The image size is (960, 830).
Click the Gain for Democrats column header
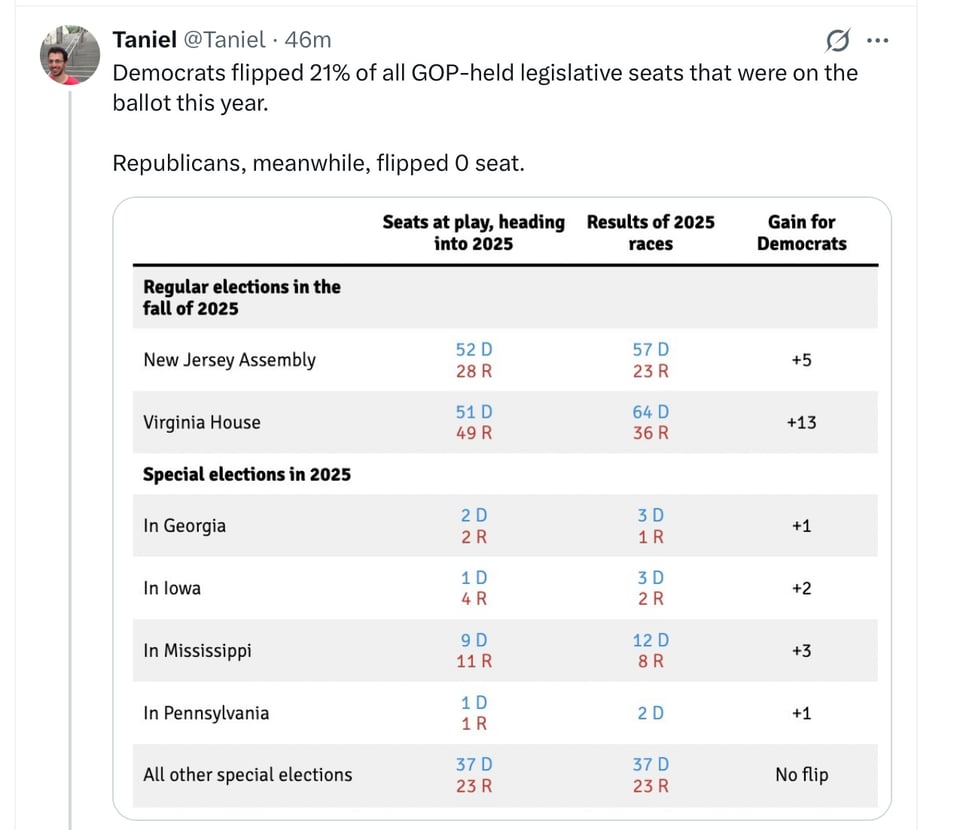pyautogui.click(x=802, y=232)
